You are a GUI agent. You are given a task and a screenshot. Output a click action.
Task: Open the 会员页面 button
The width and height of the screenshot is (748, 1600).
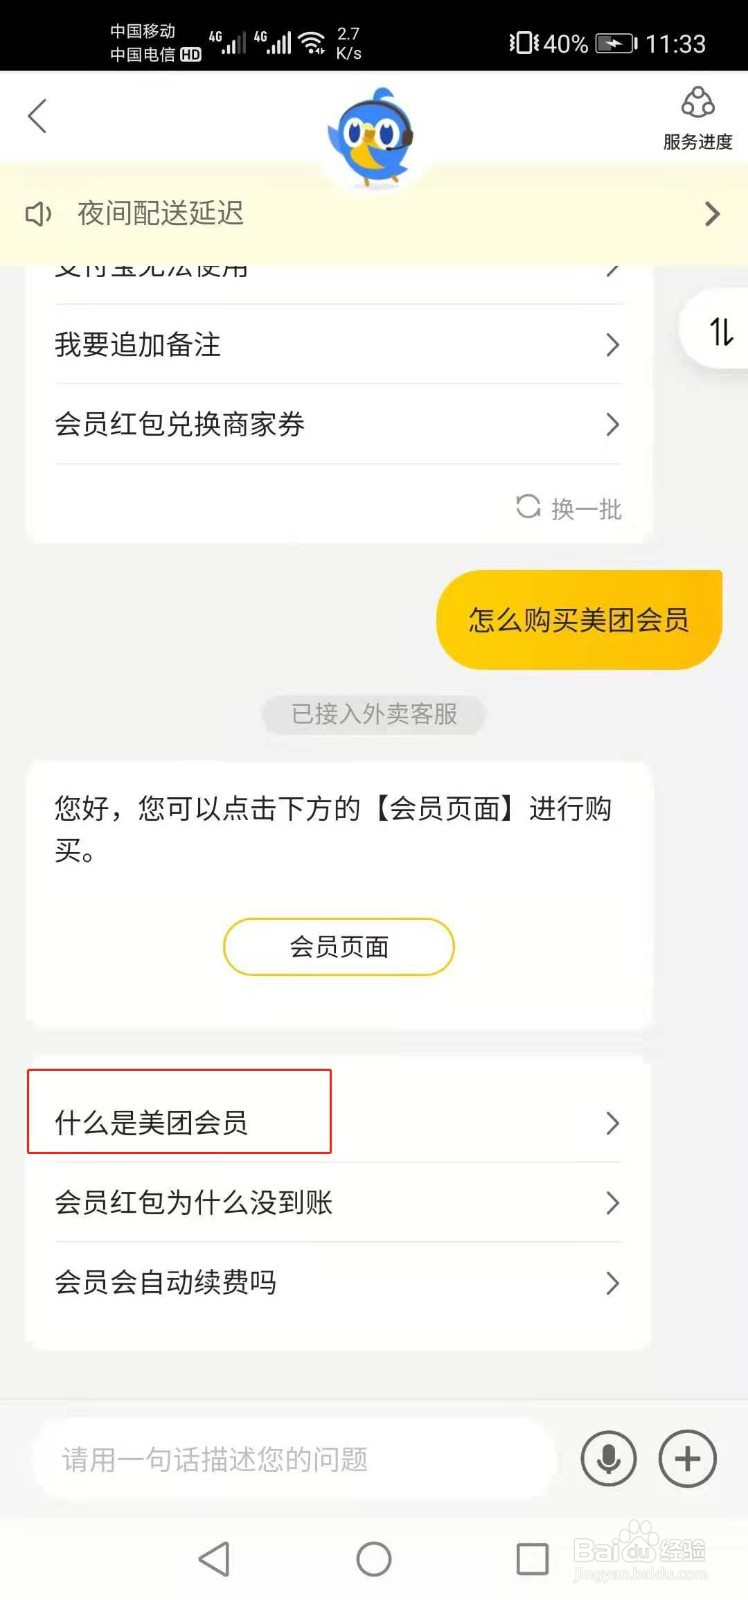339,947
